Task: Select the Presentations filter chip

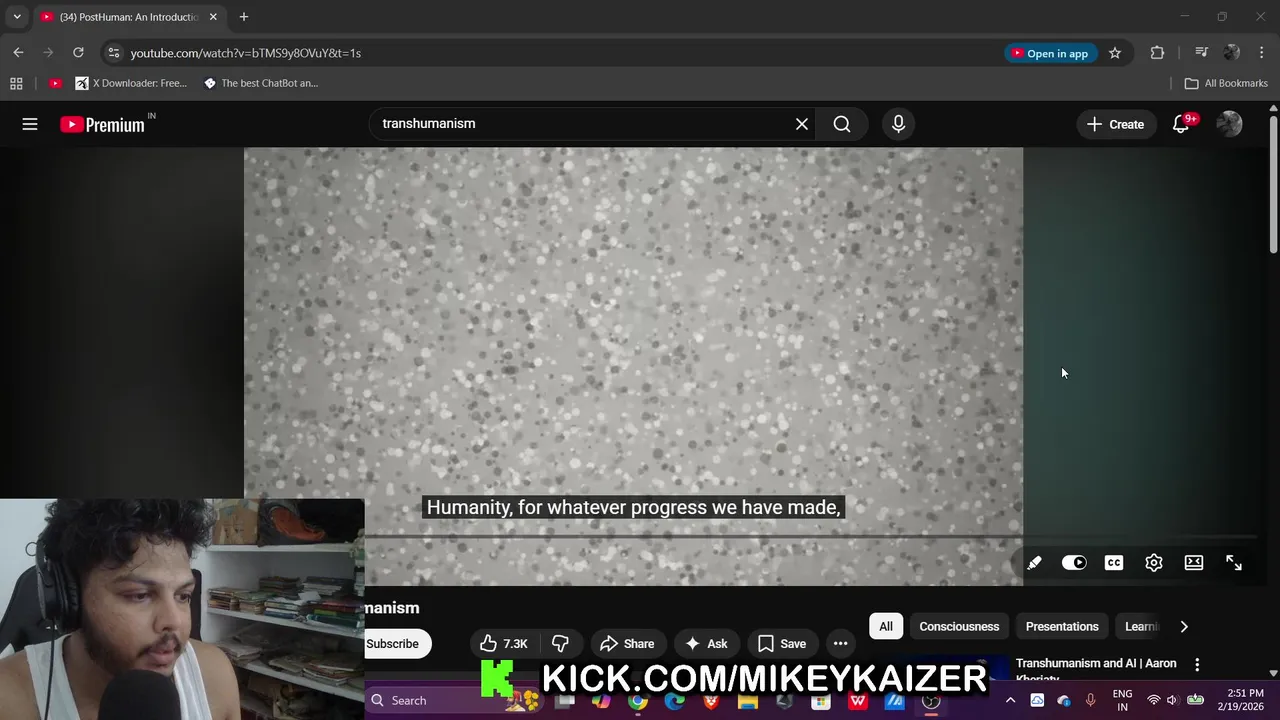Action: pos(1062,627)
